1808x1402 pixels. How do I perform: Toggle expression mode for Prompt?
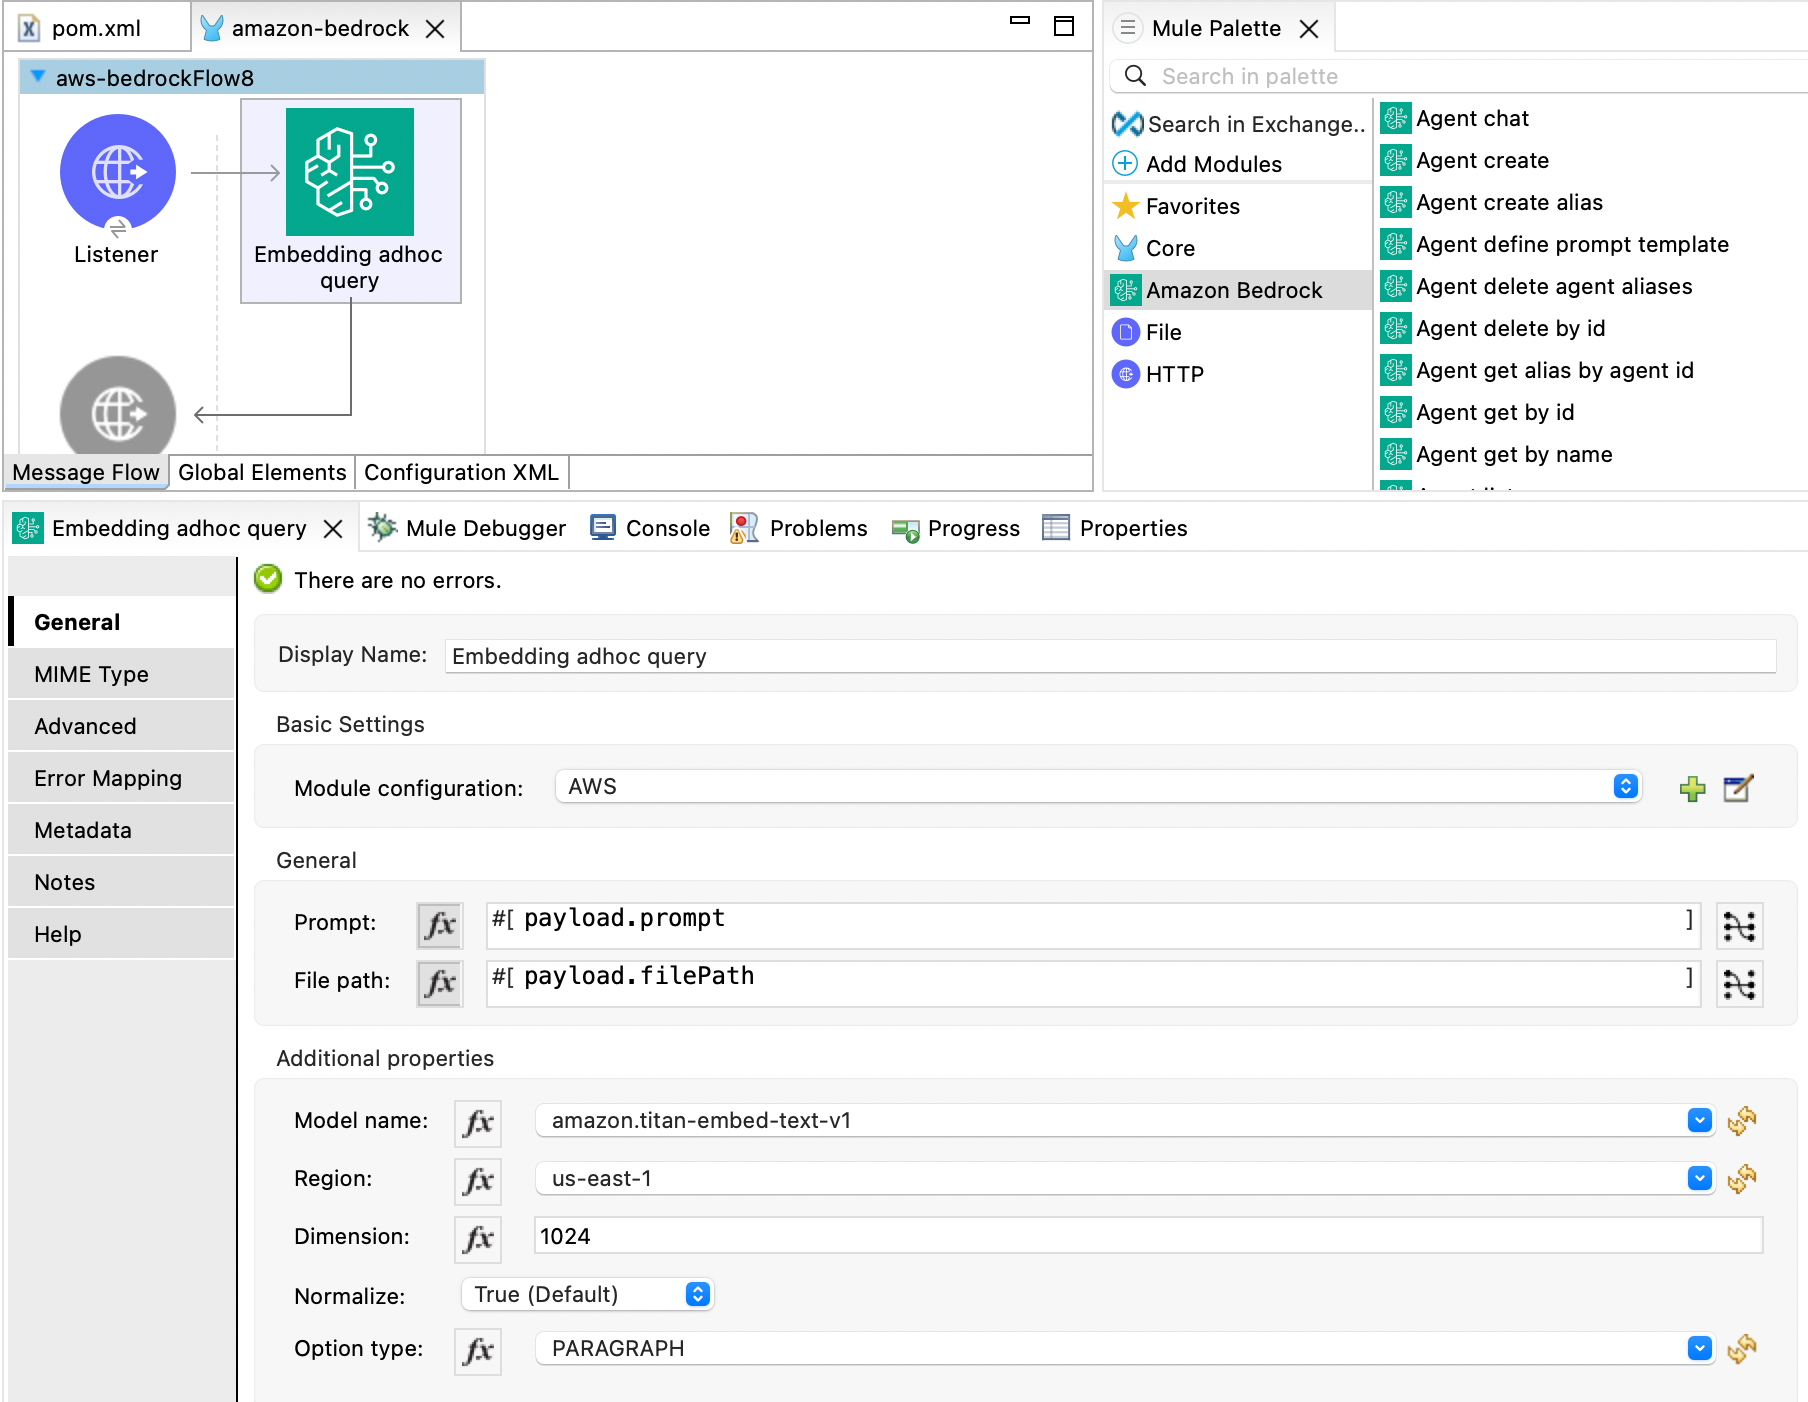pyautogui.click(x=440, y=926)
